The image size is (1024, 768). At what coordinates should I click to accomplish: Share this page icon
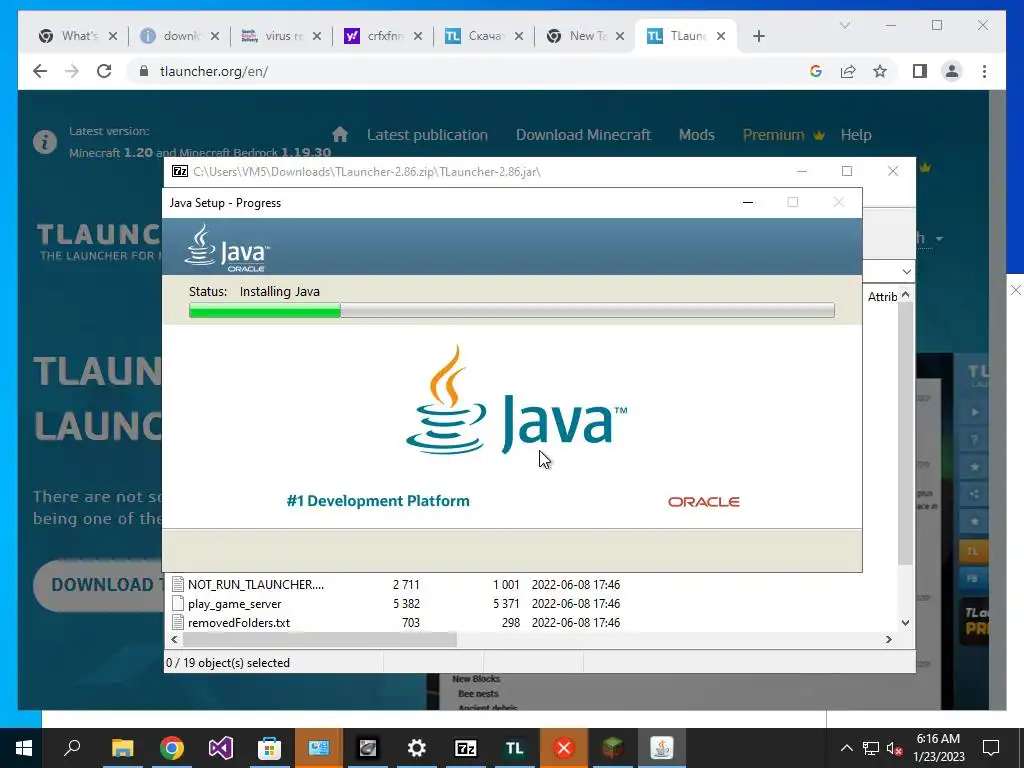pos(848,71)
